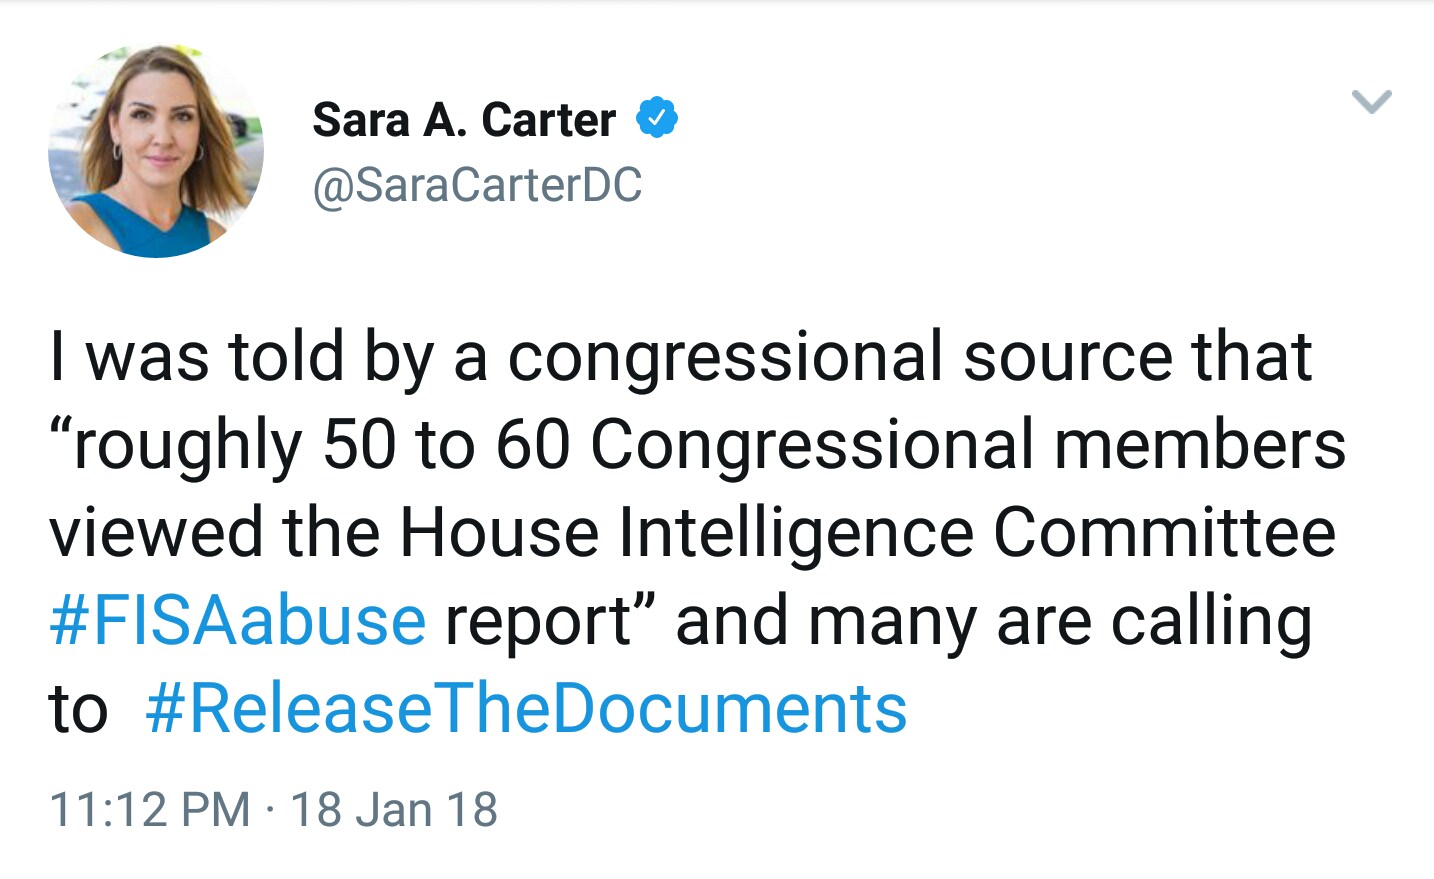Viewport: 1434px width, 879px height.
Task: Click the word 'told' in the tweet
Action: (287, 358)
